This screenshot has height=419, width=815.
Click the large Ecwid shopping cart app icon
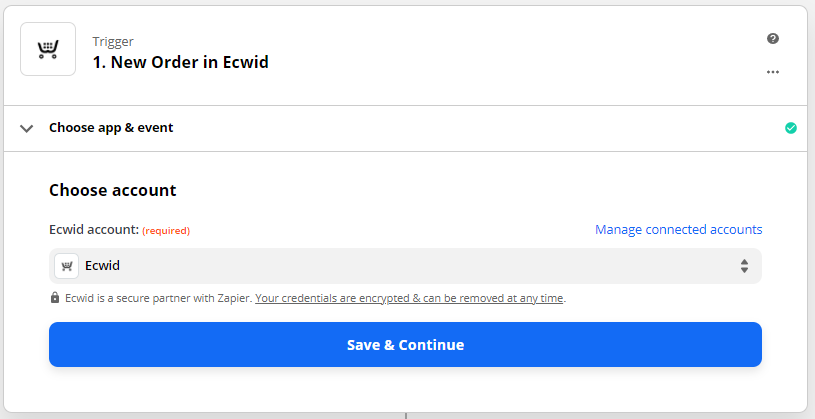[x=48, y=49]
